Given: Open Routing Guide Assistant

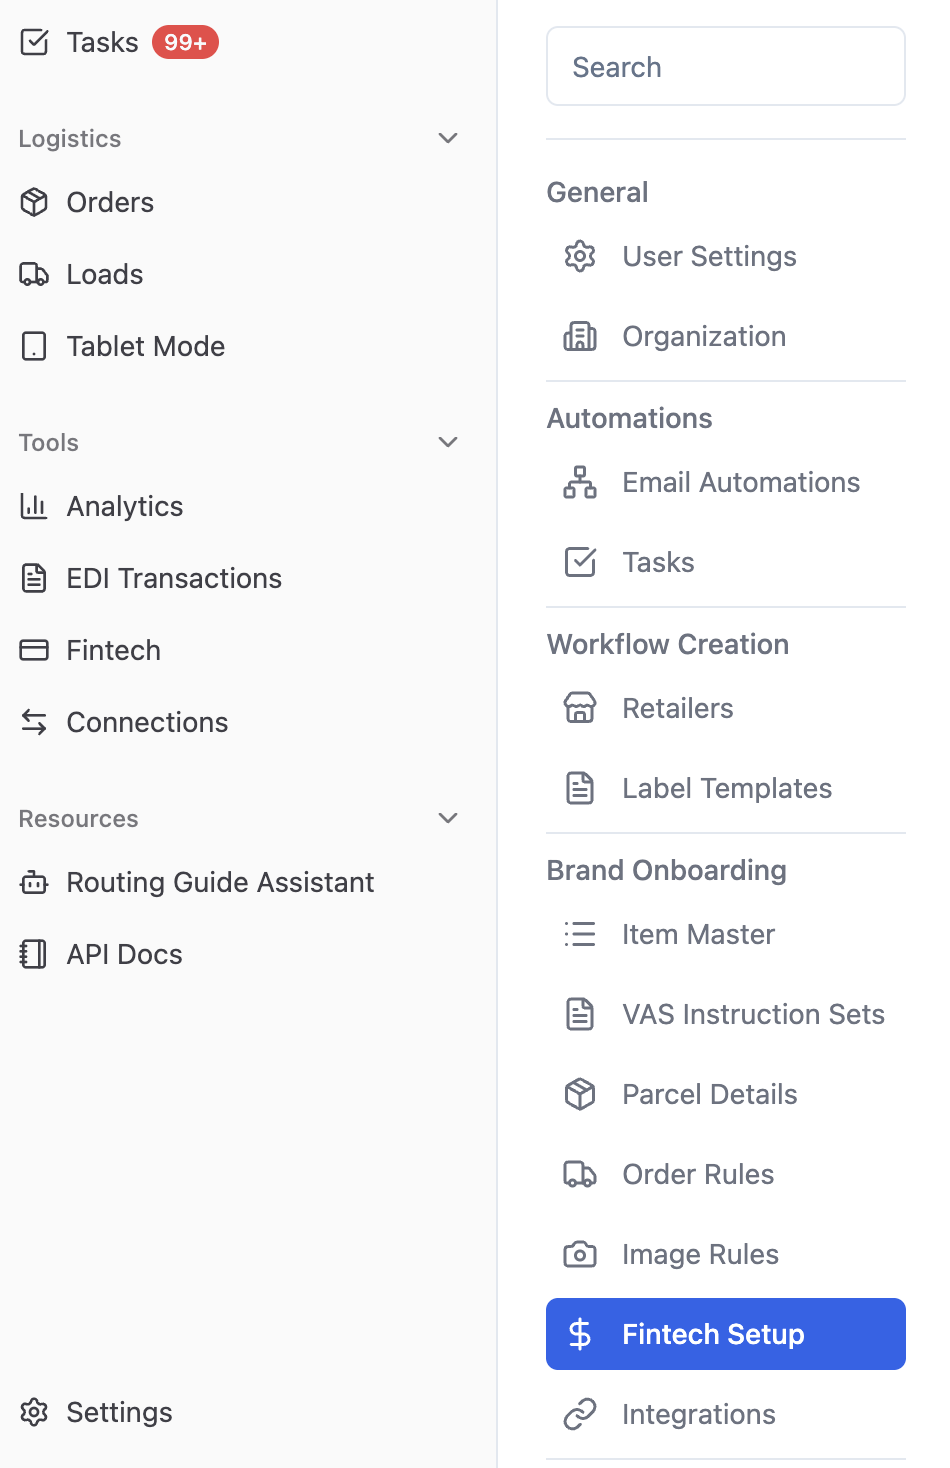Looking at the screenshot, I should coord(220,882).
